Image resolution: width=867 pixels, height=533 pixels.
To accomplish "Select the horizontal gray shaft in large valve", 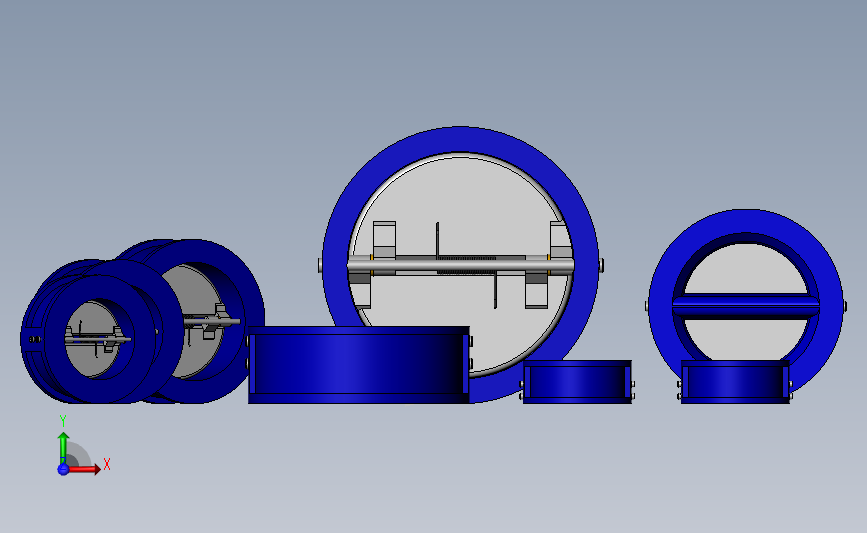I will pyautogui.click(x=461, y=266).
